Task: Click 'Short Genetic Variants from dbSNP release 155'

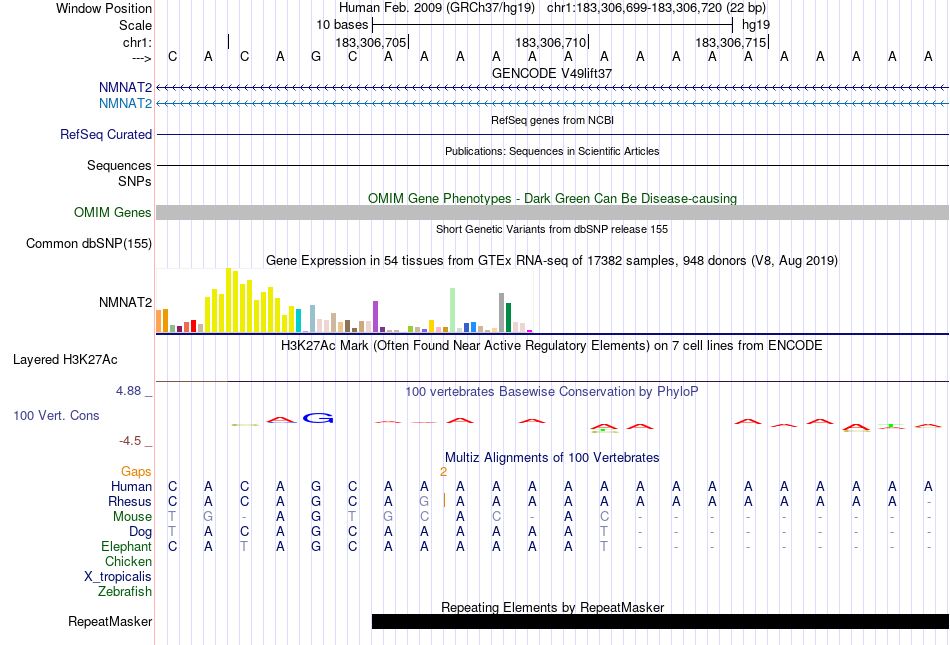Action: pos(552,229)
